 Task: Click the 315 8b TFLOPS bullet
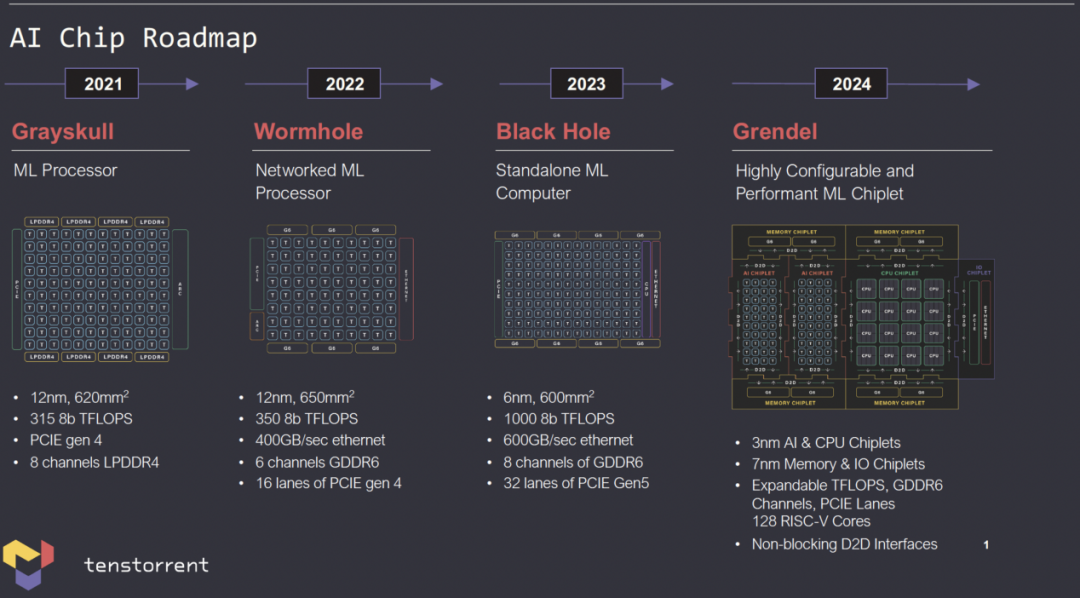pyautogui.click(x=81, y=418)
